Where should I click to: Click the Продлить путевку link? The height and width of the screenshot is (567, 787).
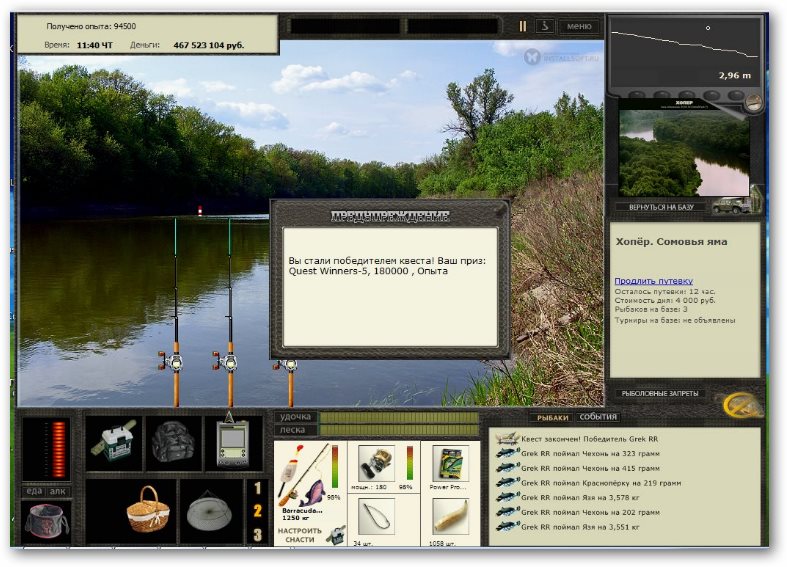653,281
